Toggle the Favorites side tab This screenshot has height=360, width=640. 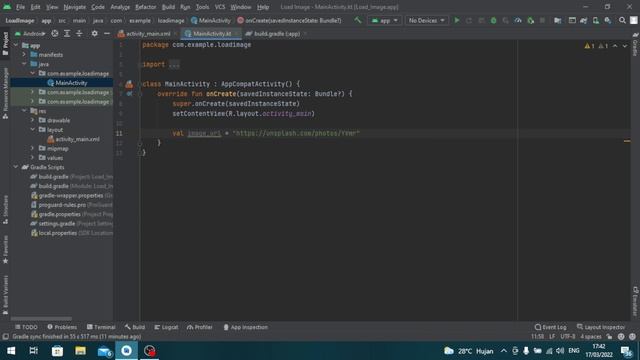[x=5, y=249]
